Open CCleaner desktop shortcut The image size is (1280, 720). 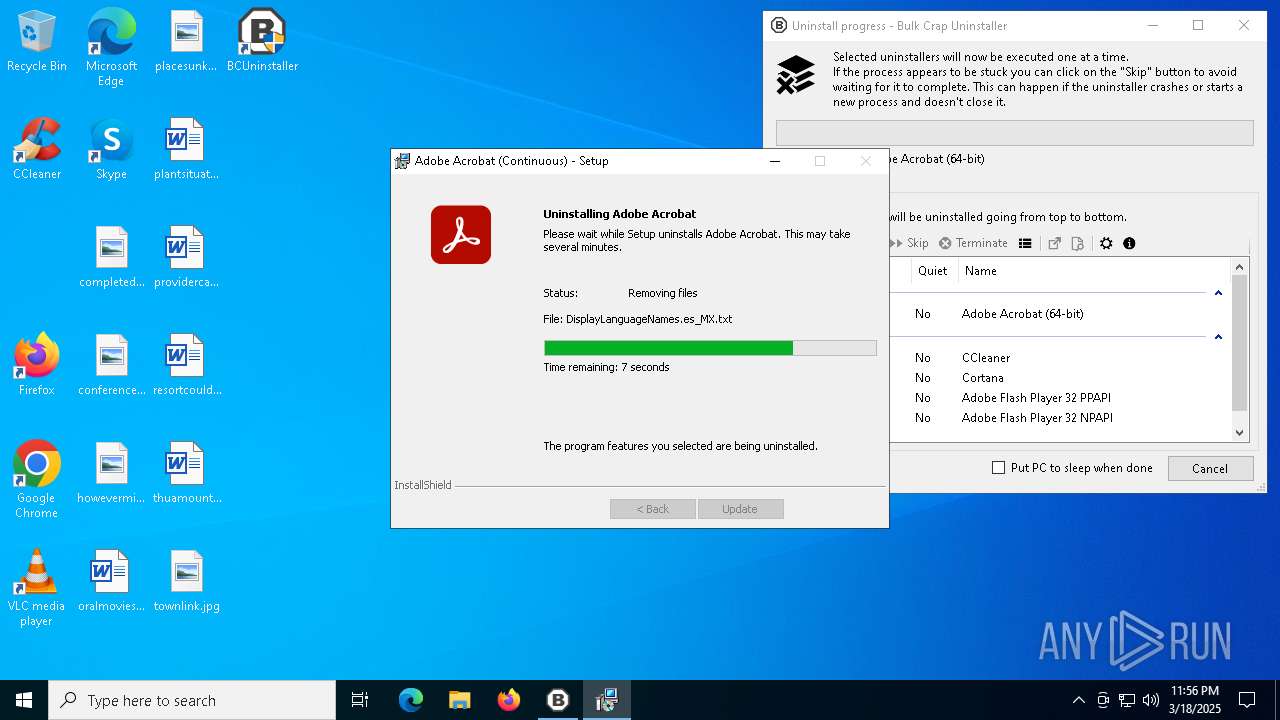coord(37,150)
